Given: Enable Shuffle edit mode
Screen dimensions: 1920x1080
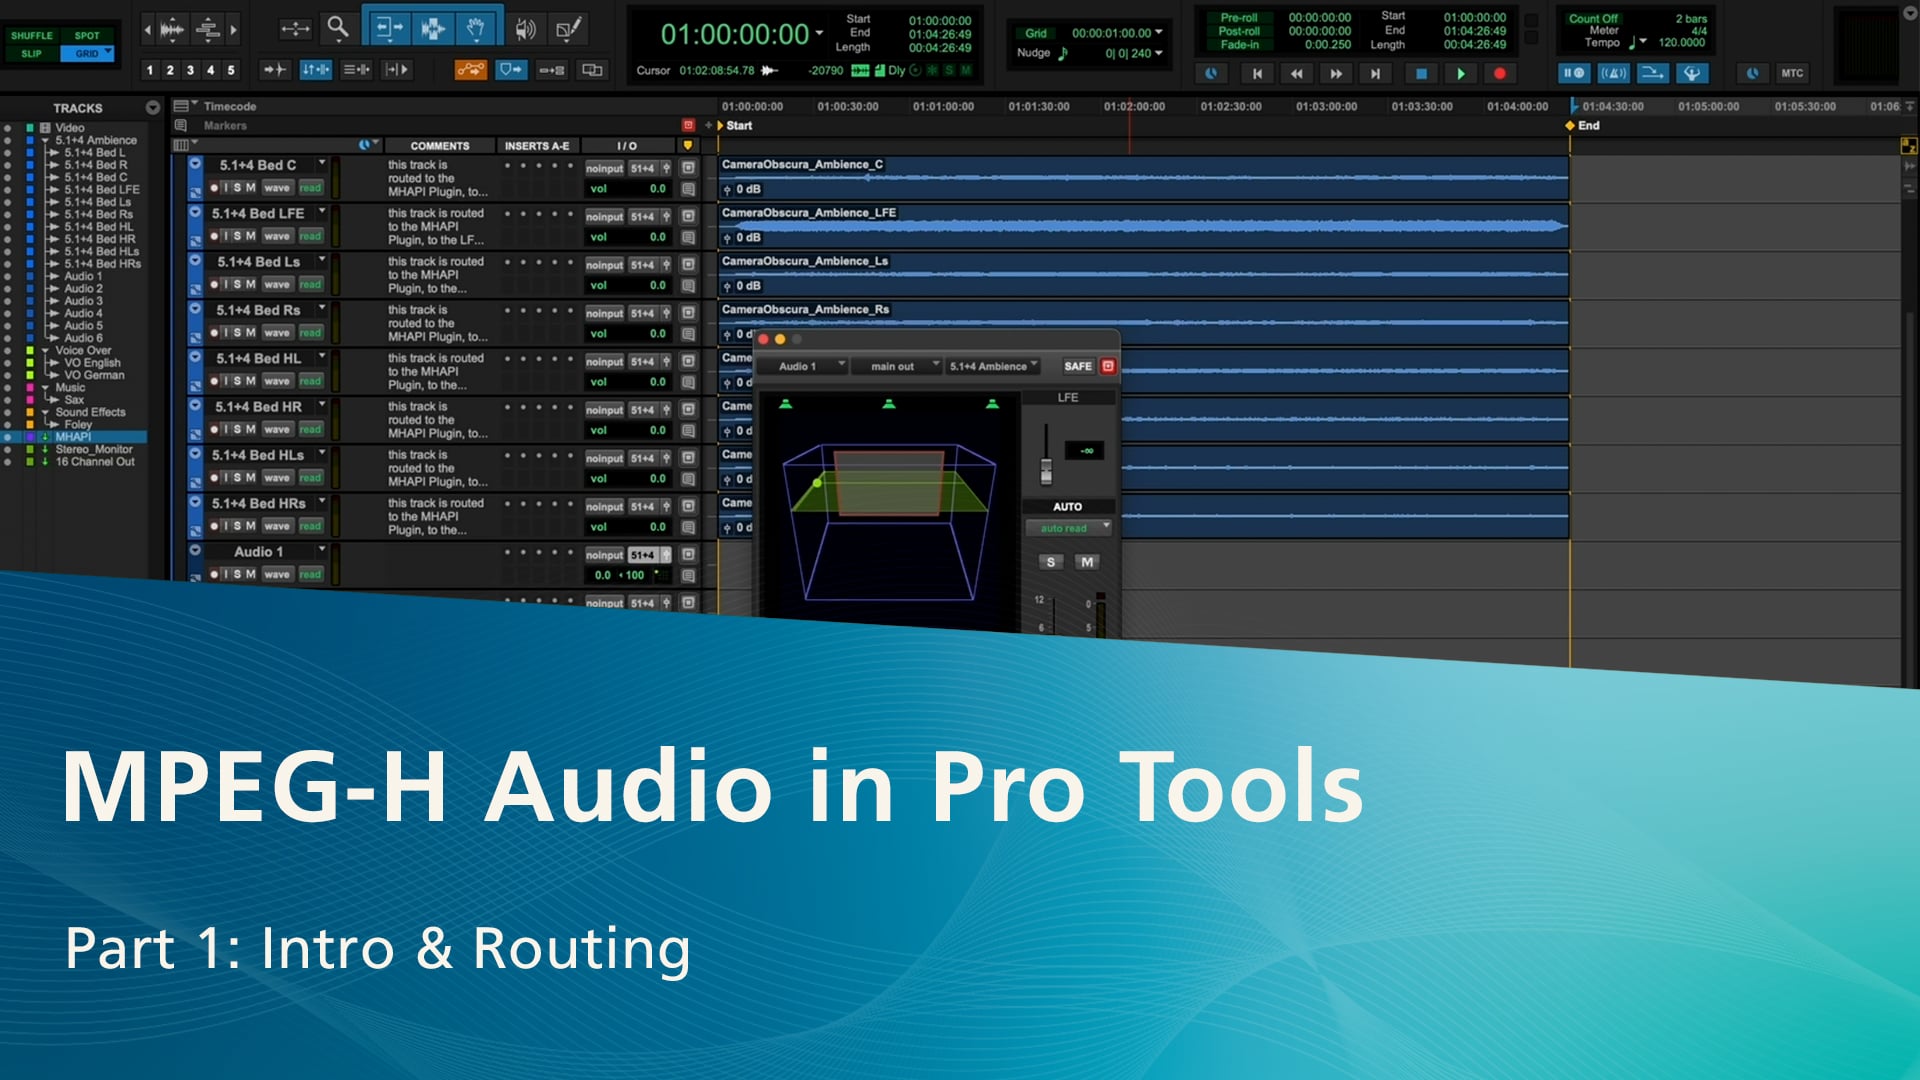Looking at the screenshot, I should pos(32,35).
